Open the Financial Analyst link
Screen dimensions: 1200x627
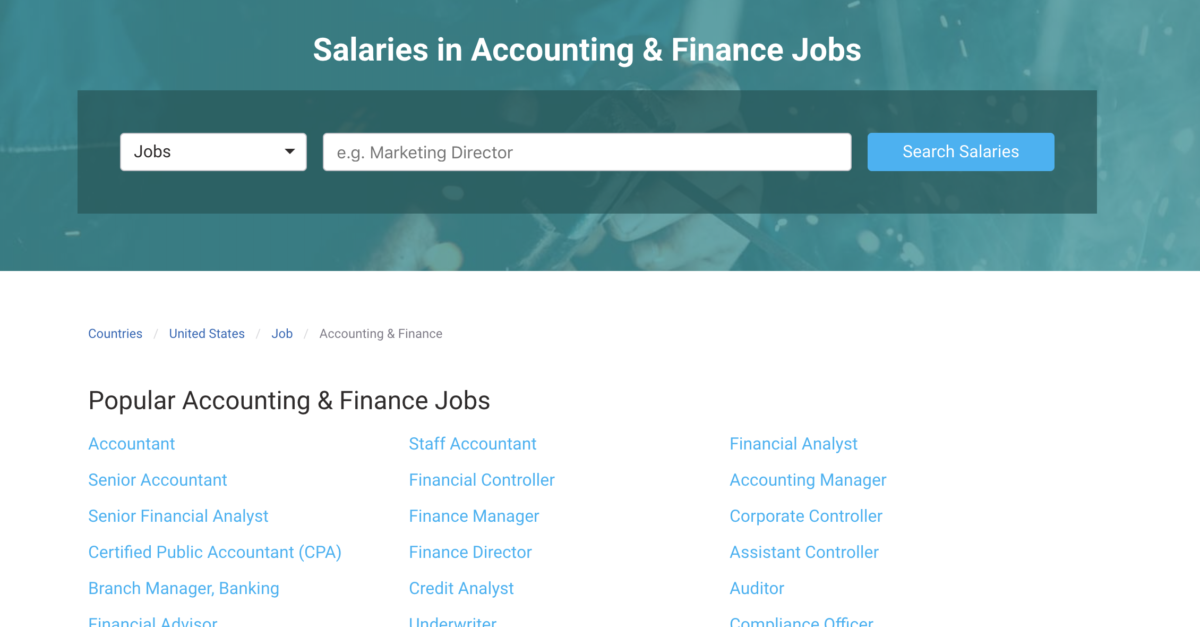click(x=793, y=443)
